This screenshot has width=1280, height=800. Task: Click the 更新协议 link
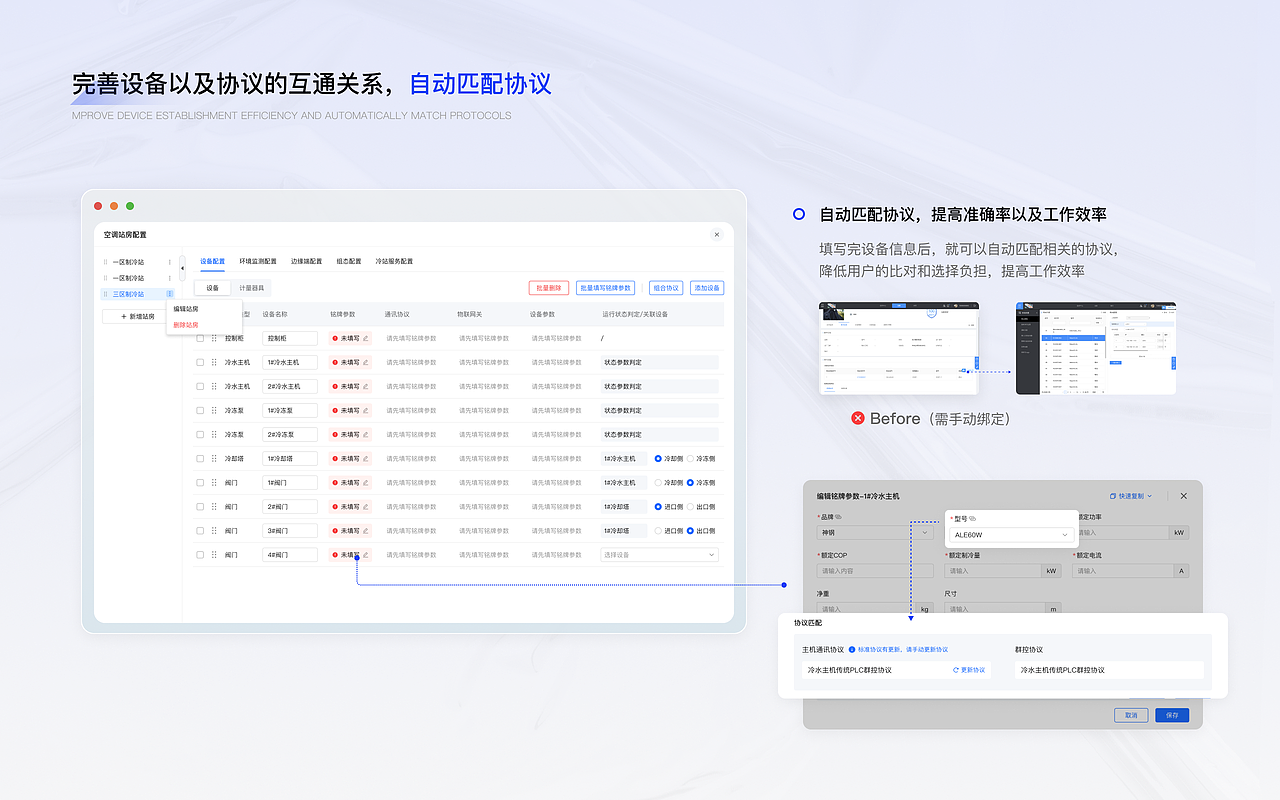click(x=970, y=670)
